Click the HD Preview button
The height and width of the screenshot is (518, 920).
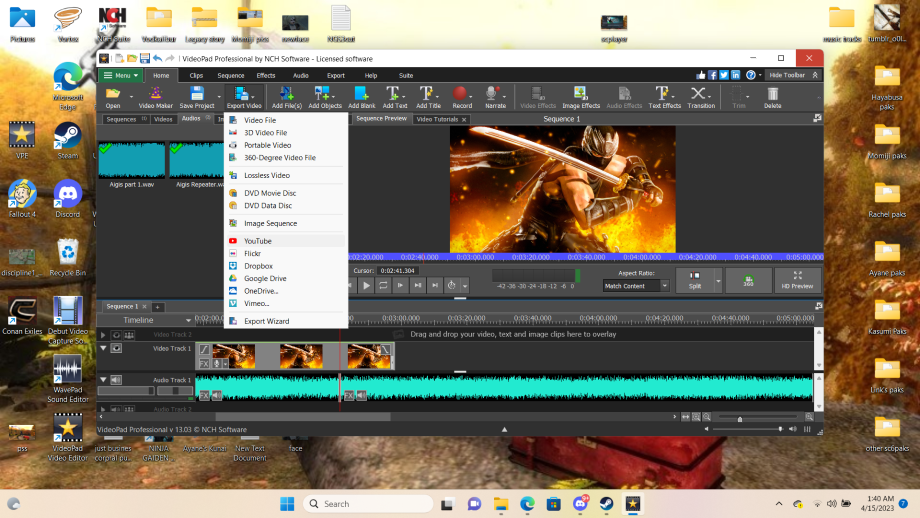pos(797,280)
